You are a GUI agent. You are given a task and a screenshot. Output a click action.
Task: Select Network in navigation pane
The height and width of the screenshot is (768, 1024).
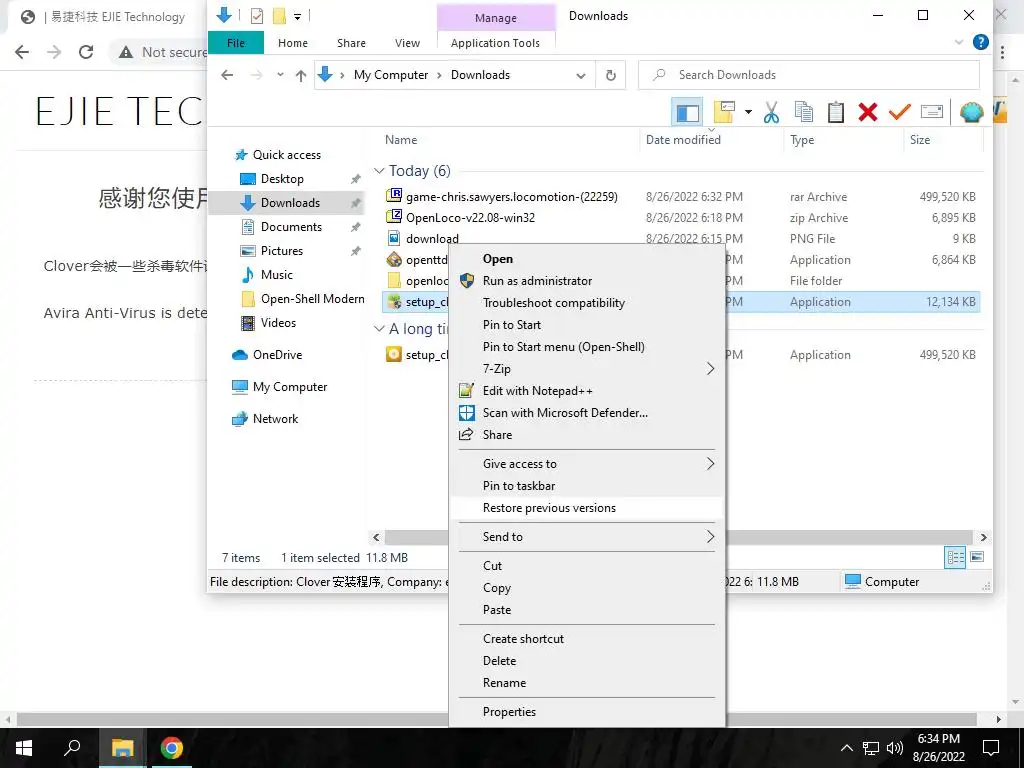[275, 419]
